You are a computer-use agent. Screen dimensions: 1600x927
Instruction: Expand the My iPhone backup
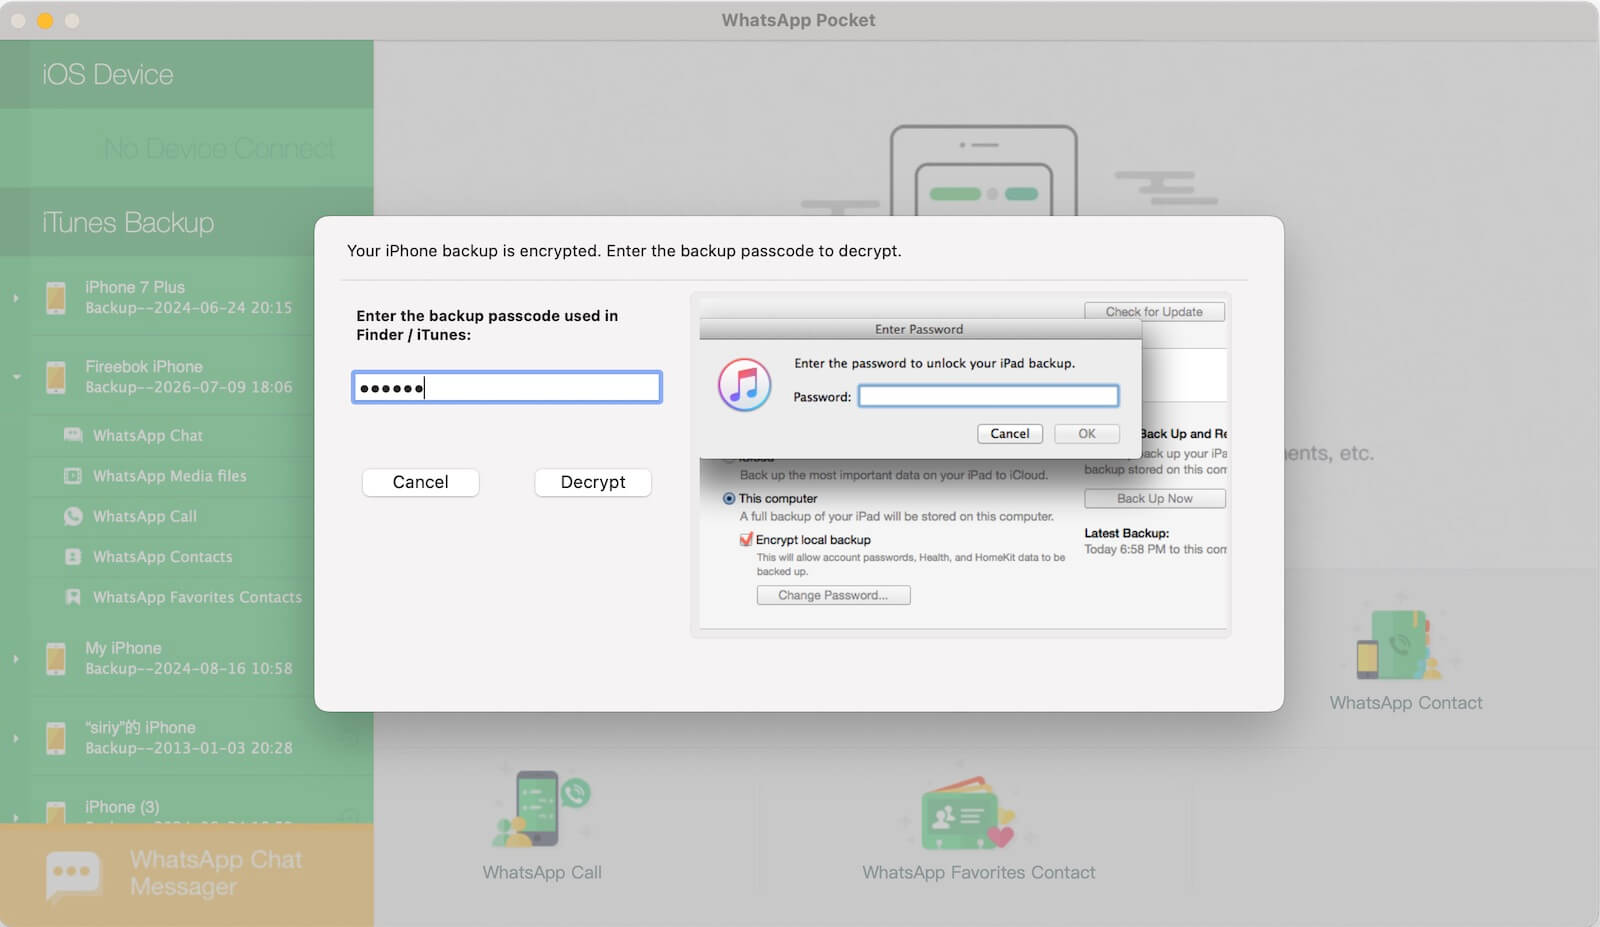[16, 659]
